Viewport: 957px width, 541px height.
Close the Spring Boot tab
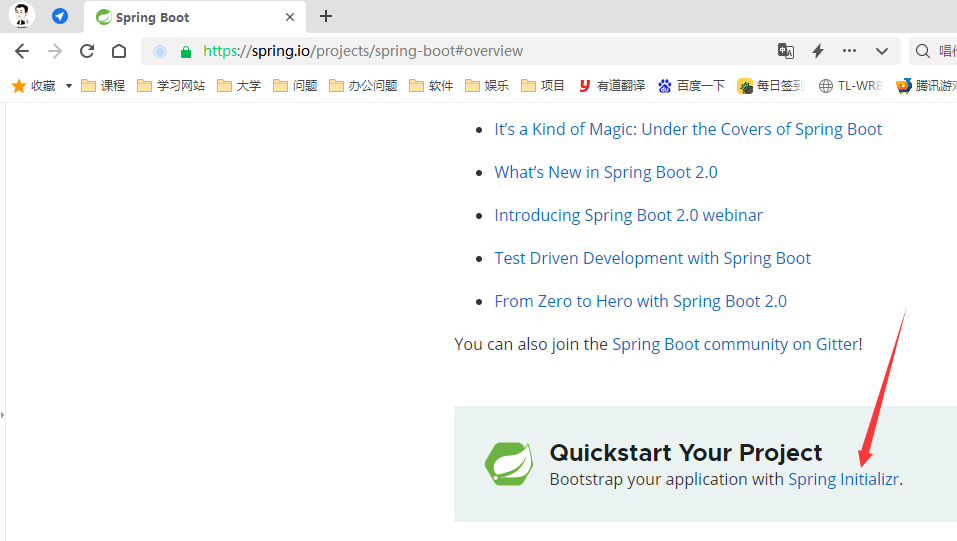(290, 17)
